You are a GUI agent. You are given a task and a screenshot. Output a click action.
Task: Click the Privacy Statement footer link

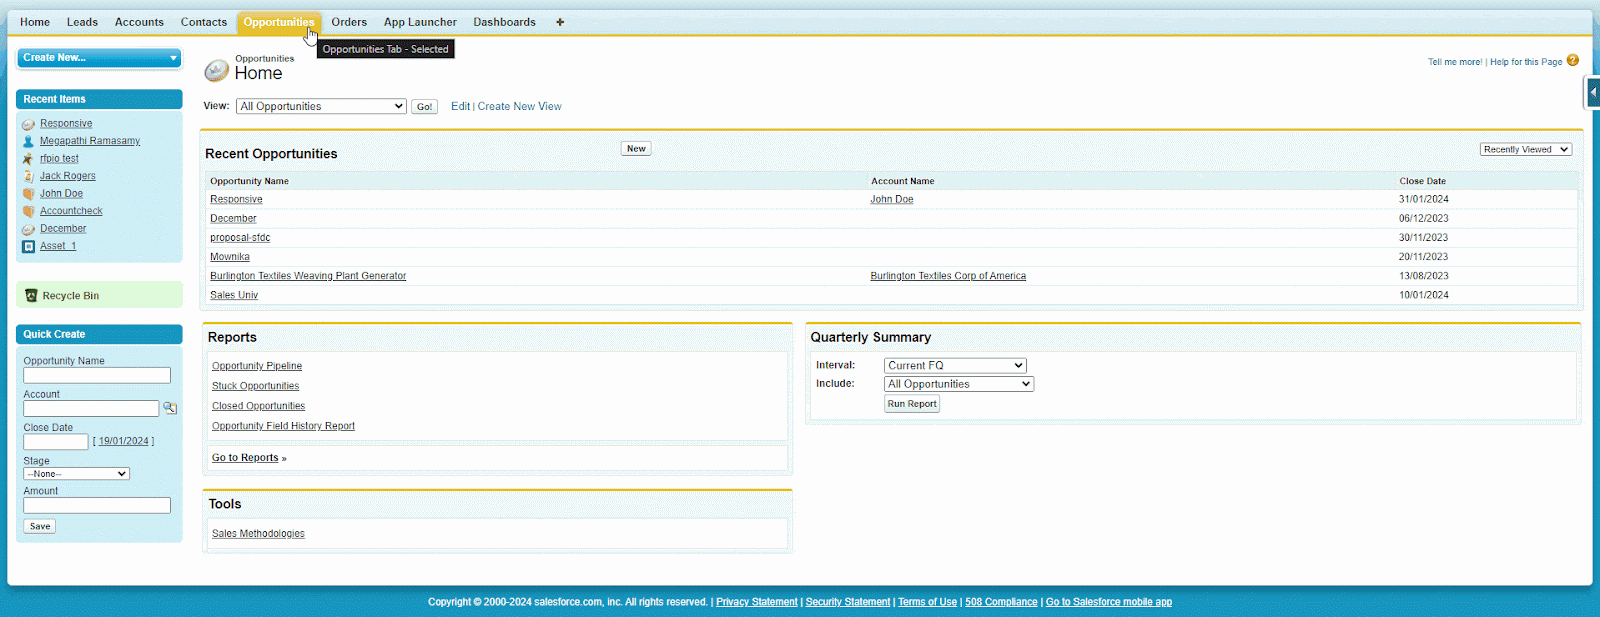click(x=757, y=602)
